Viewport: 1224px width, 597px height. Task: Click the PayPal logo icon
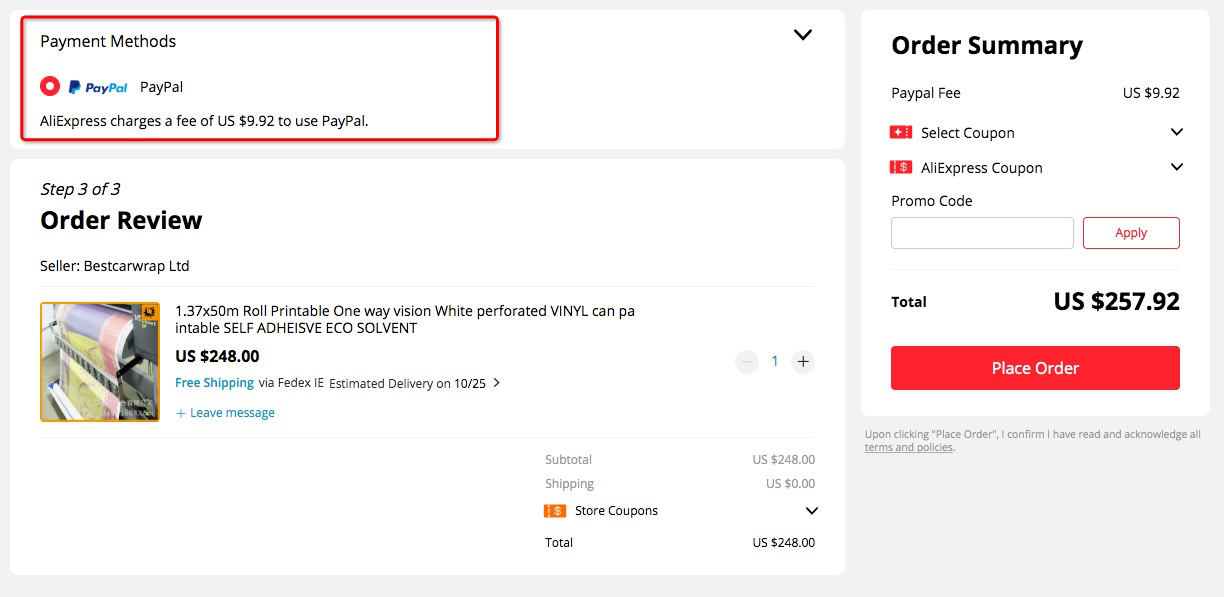pyautogui.click(x=98, y=87)
